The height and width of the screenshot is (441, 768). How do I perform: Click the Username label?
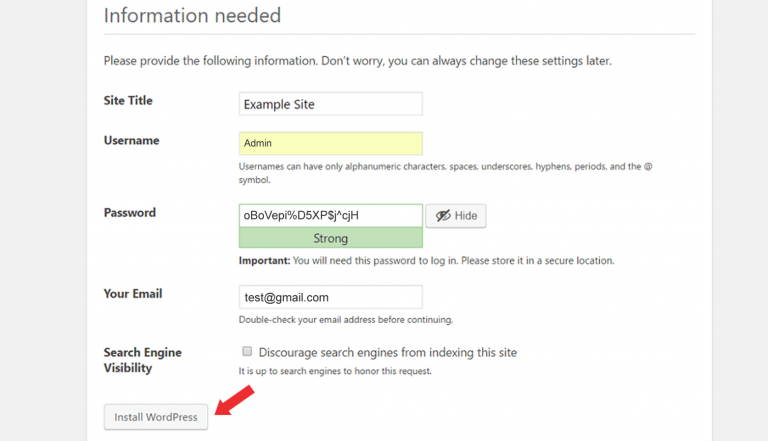click(131, 141)
